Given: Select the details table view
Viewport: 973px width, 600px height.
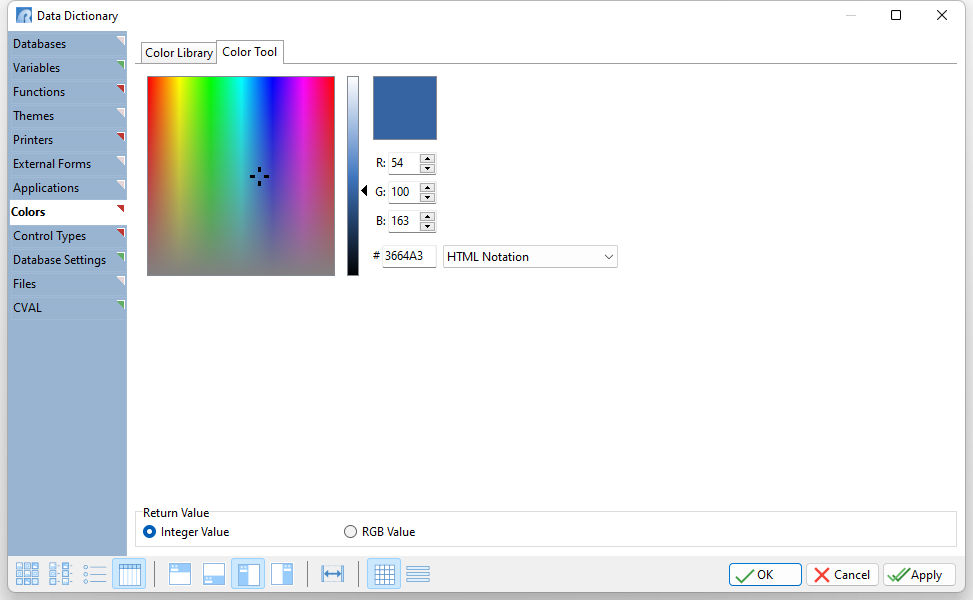Looking at the screenshot, I should [130, 573].
